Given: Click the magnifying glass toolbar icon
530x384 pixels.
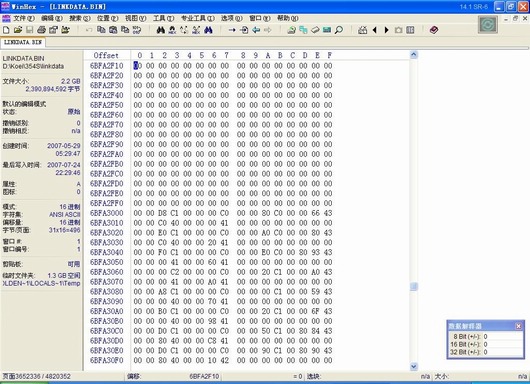Looking at the screenshot, I should tap(339, 30).
